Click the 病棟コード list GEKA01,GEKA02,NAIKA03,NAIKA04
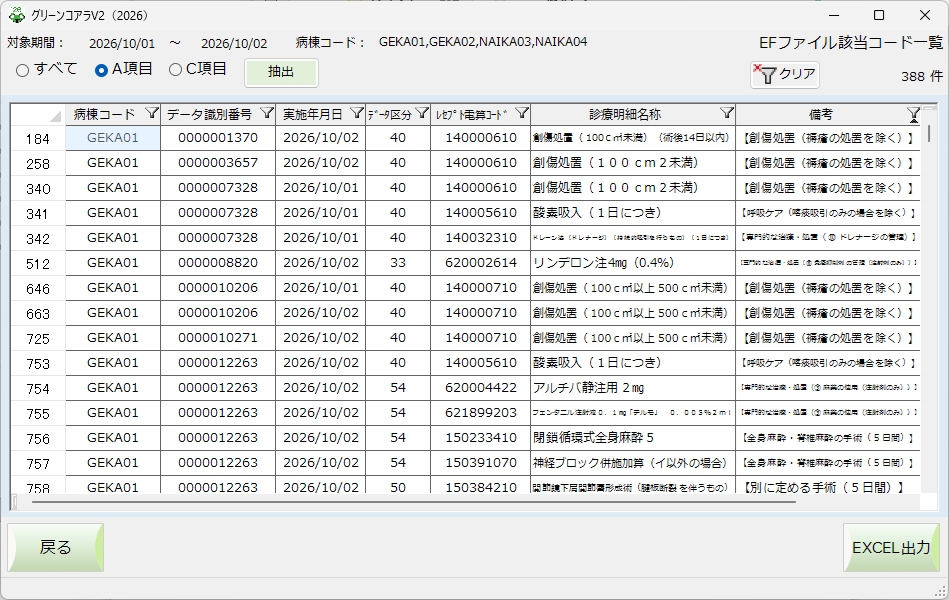949x600 pixels. [x=483, y=42]
